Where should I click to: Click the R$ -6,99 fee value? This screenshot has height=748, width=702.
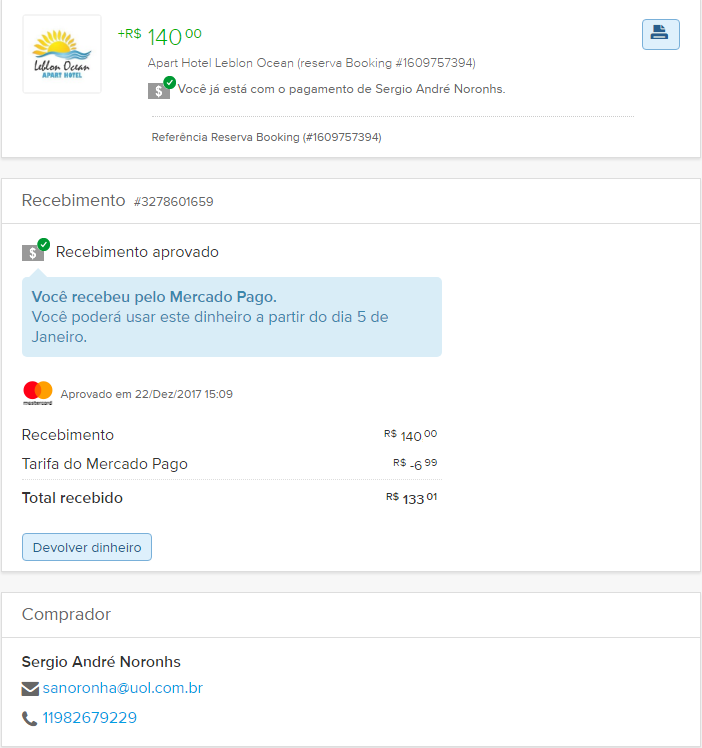415,464
